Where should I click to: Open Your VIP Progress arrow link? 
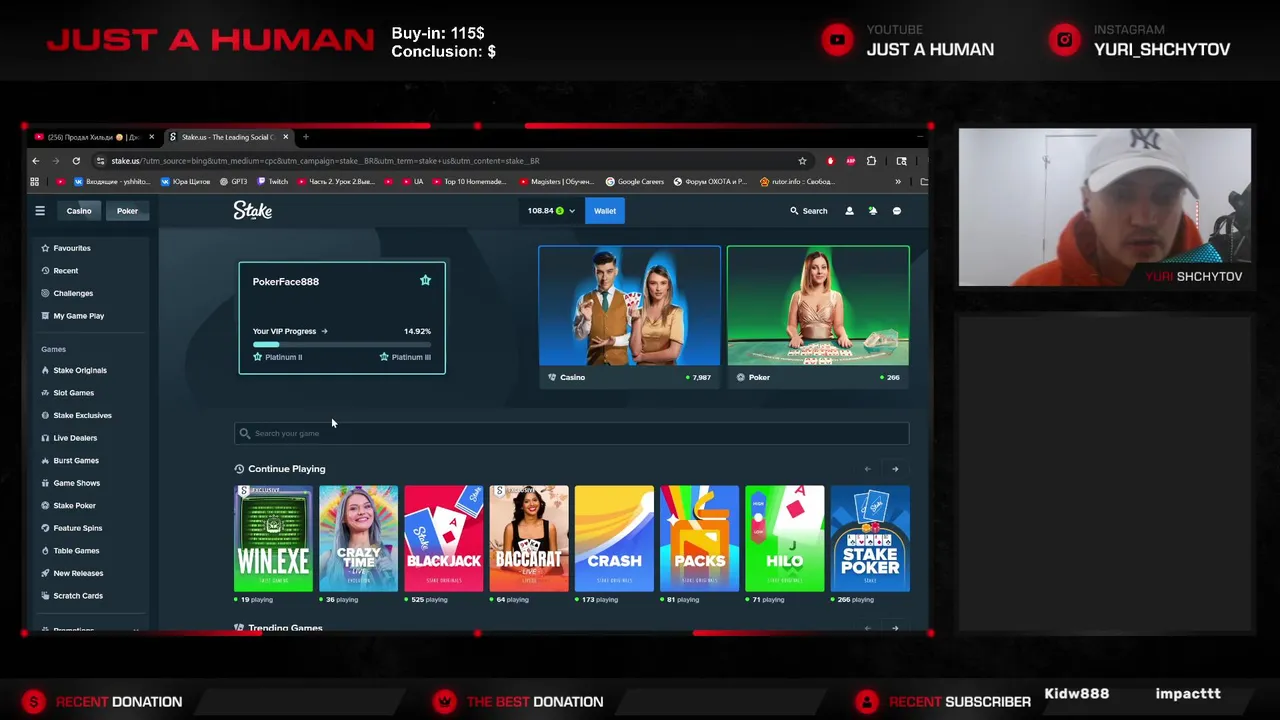pyautogui.click(x=324, y=331)
